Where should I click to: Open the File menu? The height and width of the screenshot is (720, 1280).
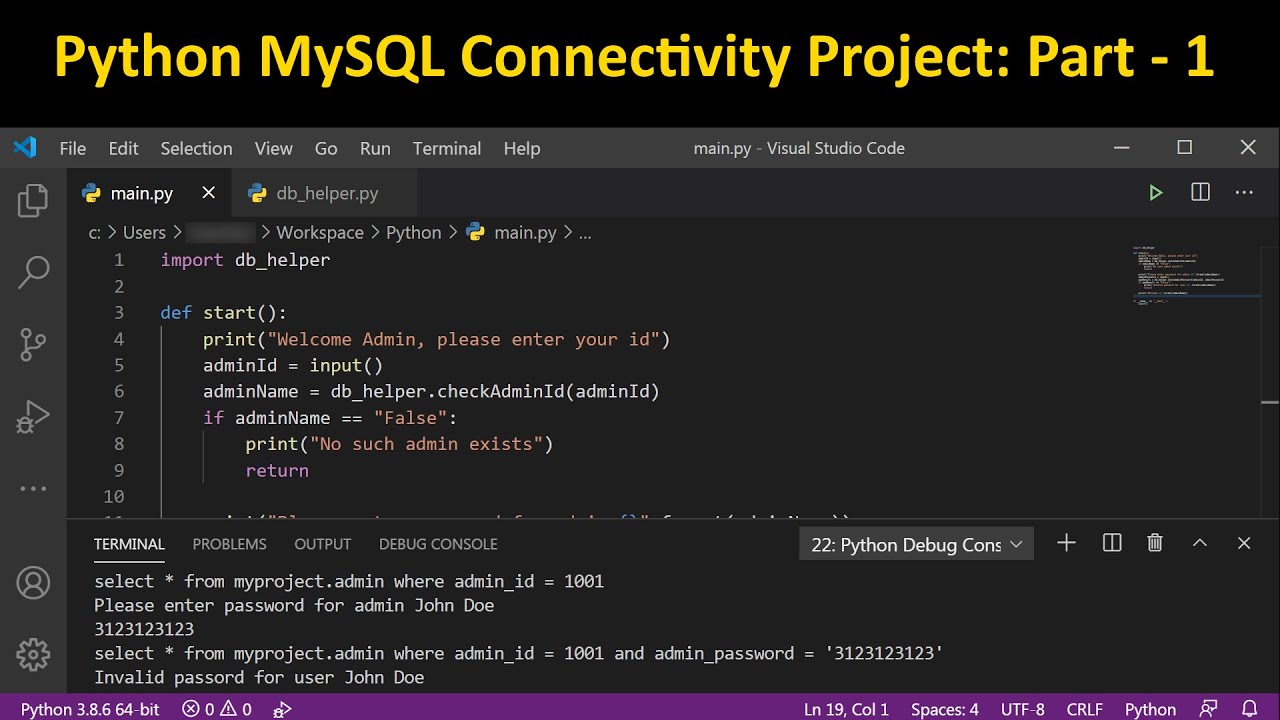(73, 148)
